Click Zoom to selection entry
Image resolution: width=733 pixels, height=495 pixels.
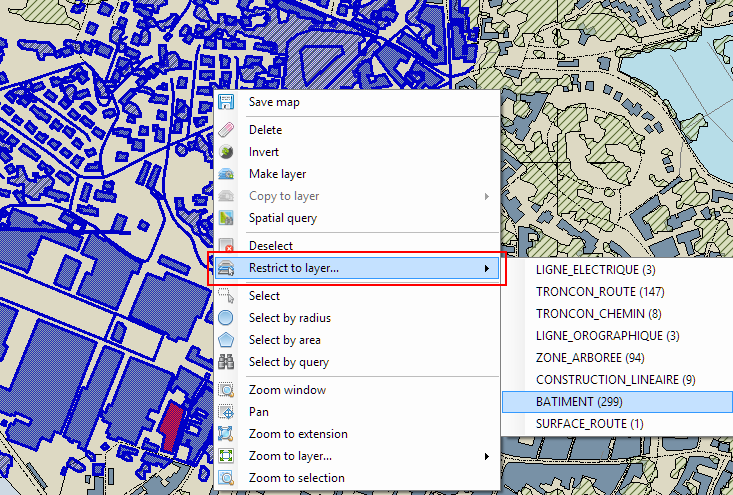[x=296, y=478]
